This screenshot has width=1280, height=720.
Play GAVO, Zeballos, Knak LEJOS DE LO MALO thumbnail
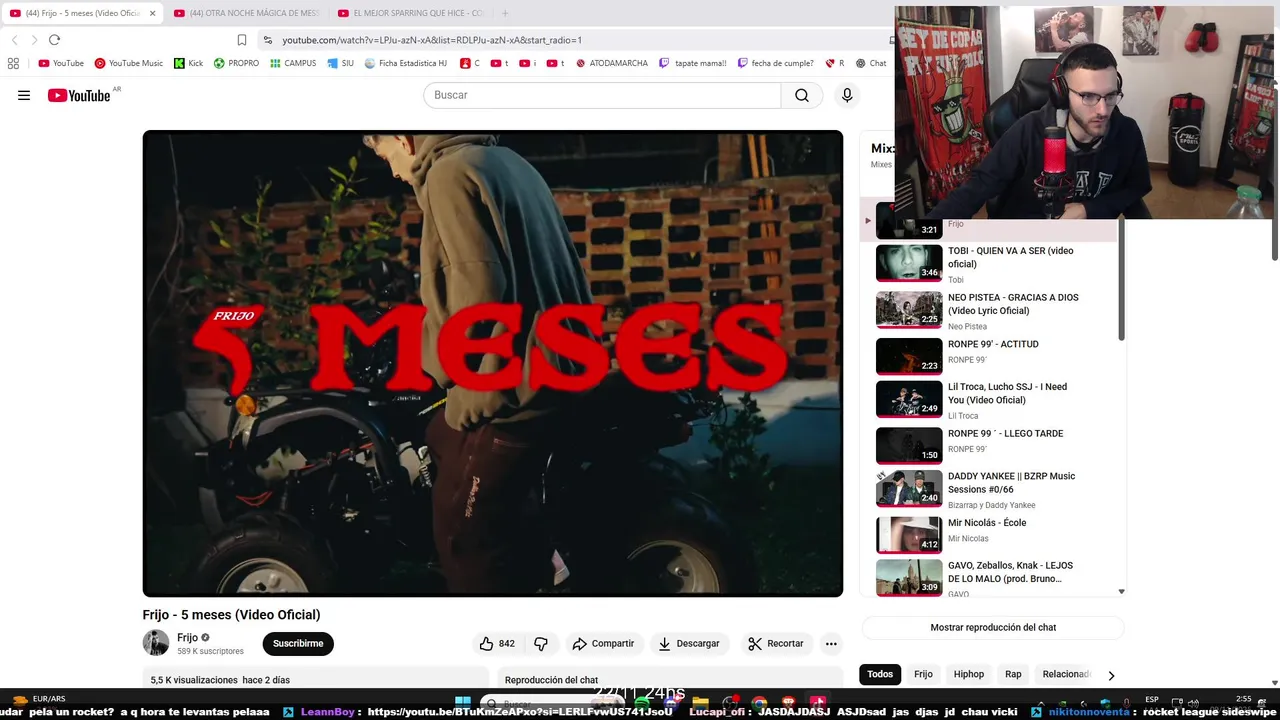pyautogui.click(x=909, y=578)
